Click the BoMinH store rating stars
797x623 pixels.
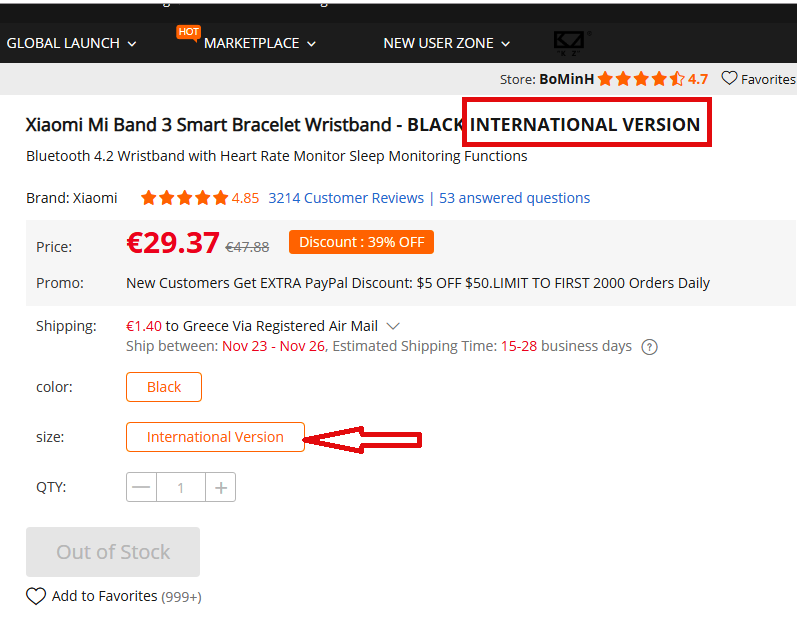[x=649, y=79]
